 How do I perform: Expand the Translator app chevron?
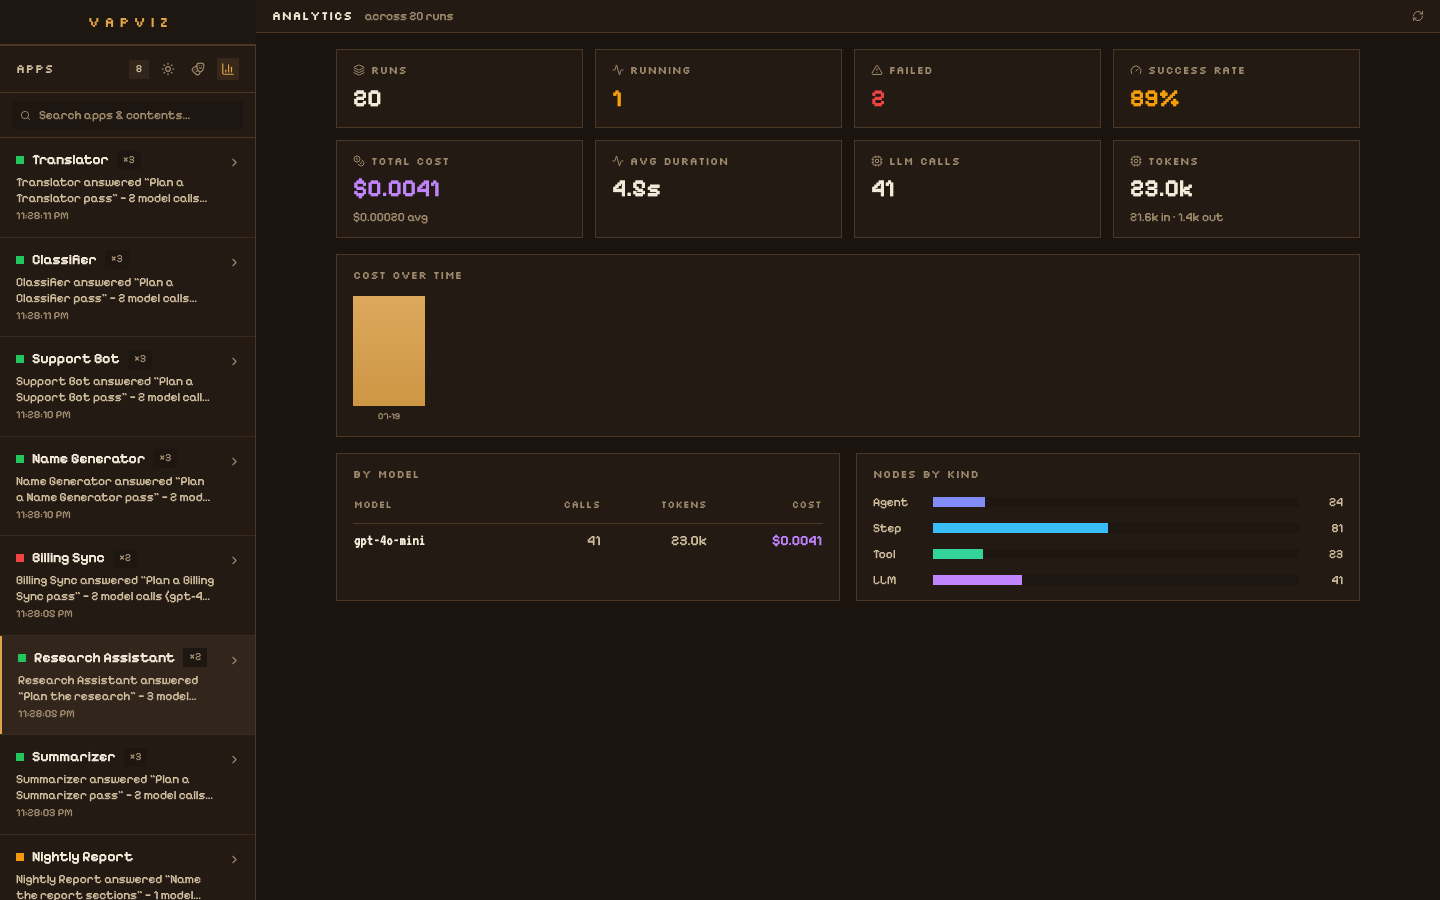(x=234, y=162)
